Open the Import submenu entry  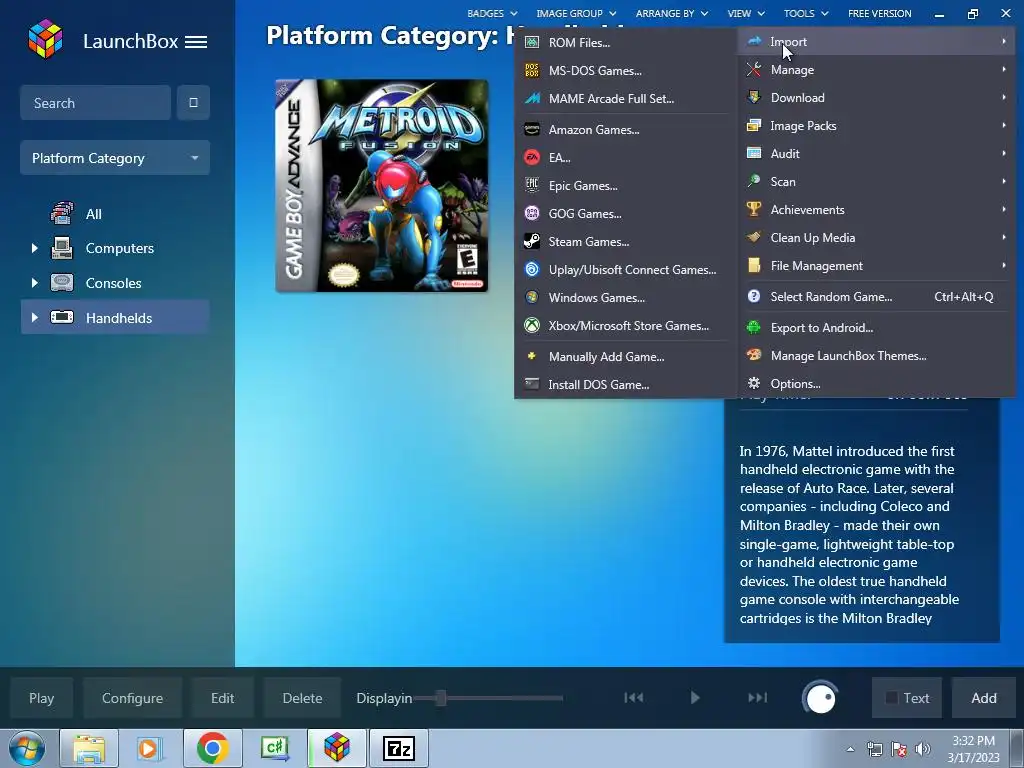(x=876, y=42)
